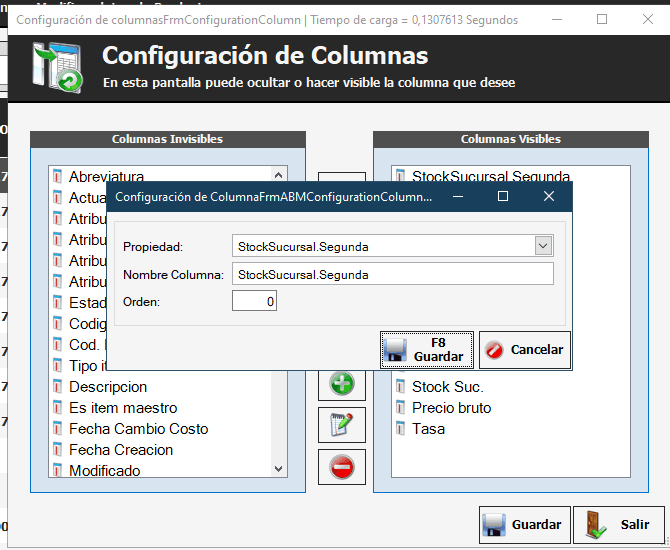Click the red minus remove column button

342,467
